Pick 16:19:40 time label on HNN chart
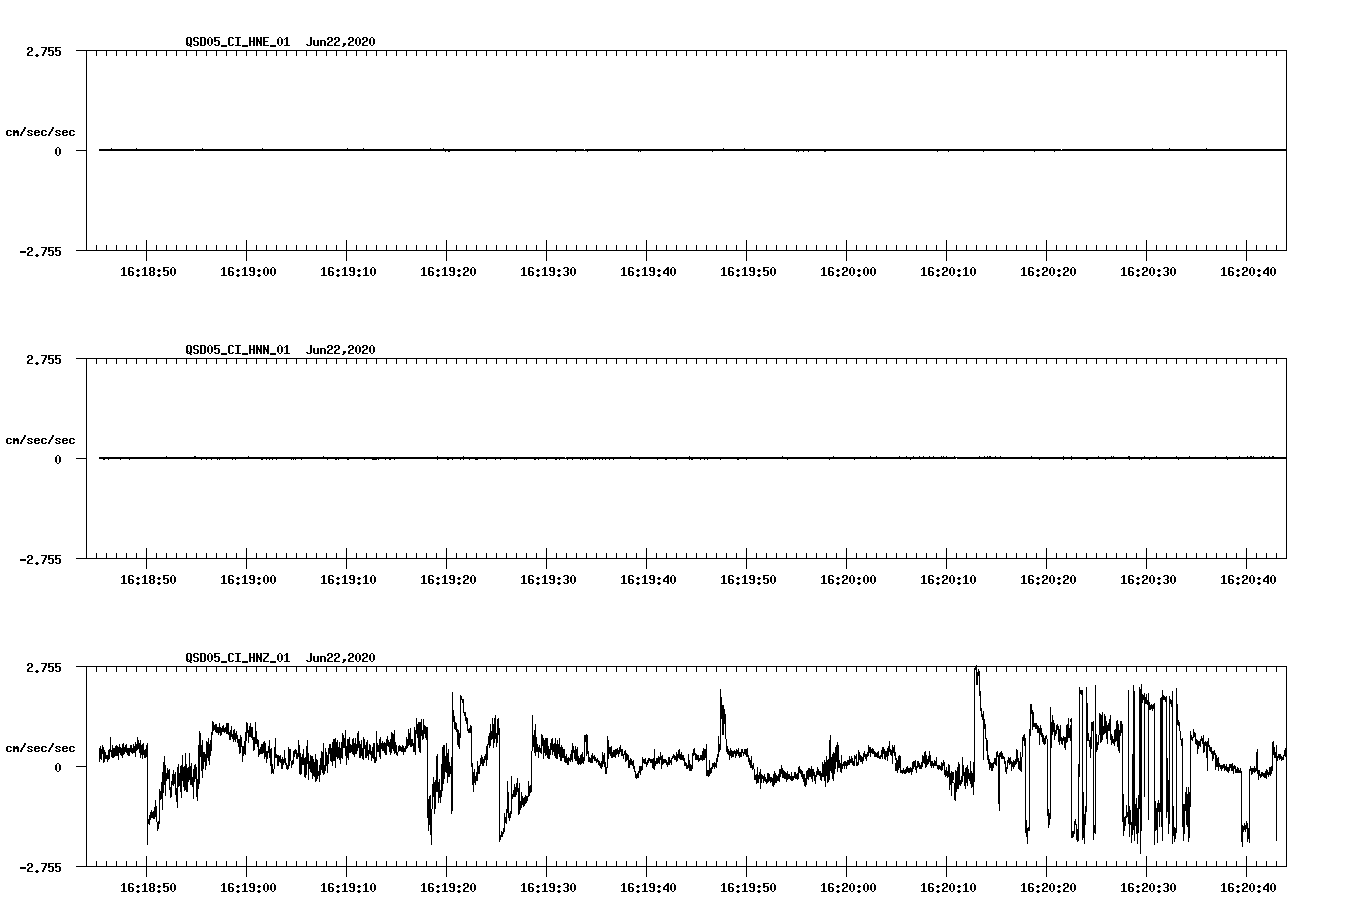1358x924 pixels. 648,579
